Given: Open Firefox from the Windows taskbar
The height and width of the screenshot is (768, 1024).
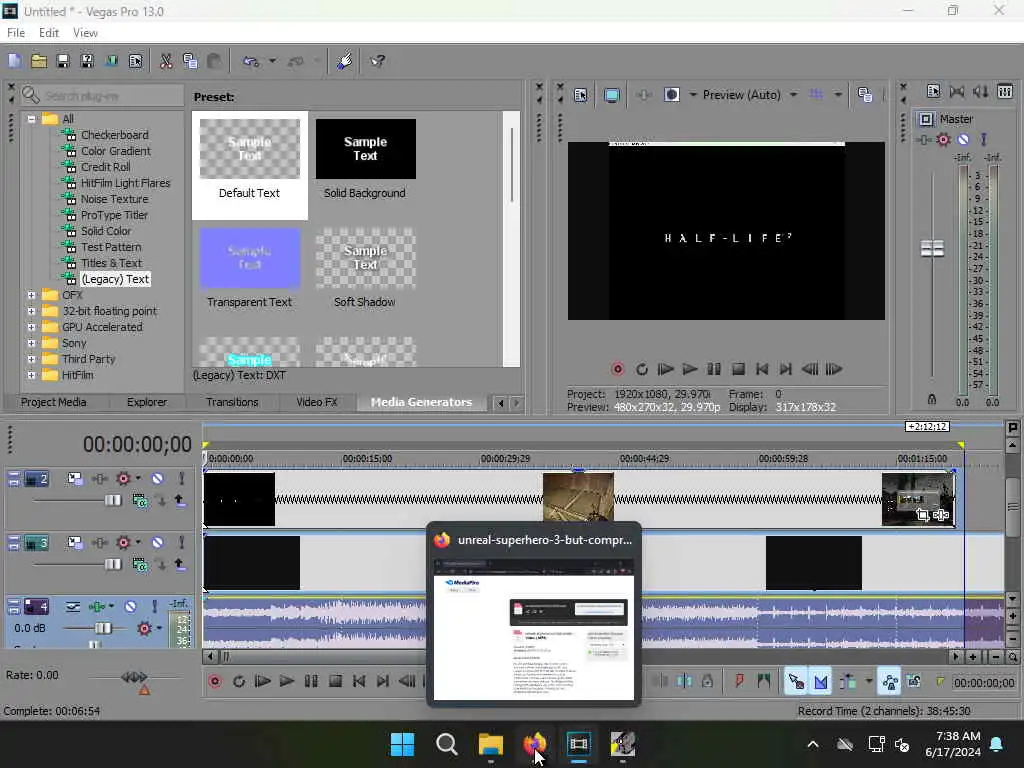Looking at the screenshot, I should coord(534,744).
